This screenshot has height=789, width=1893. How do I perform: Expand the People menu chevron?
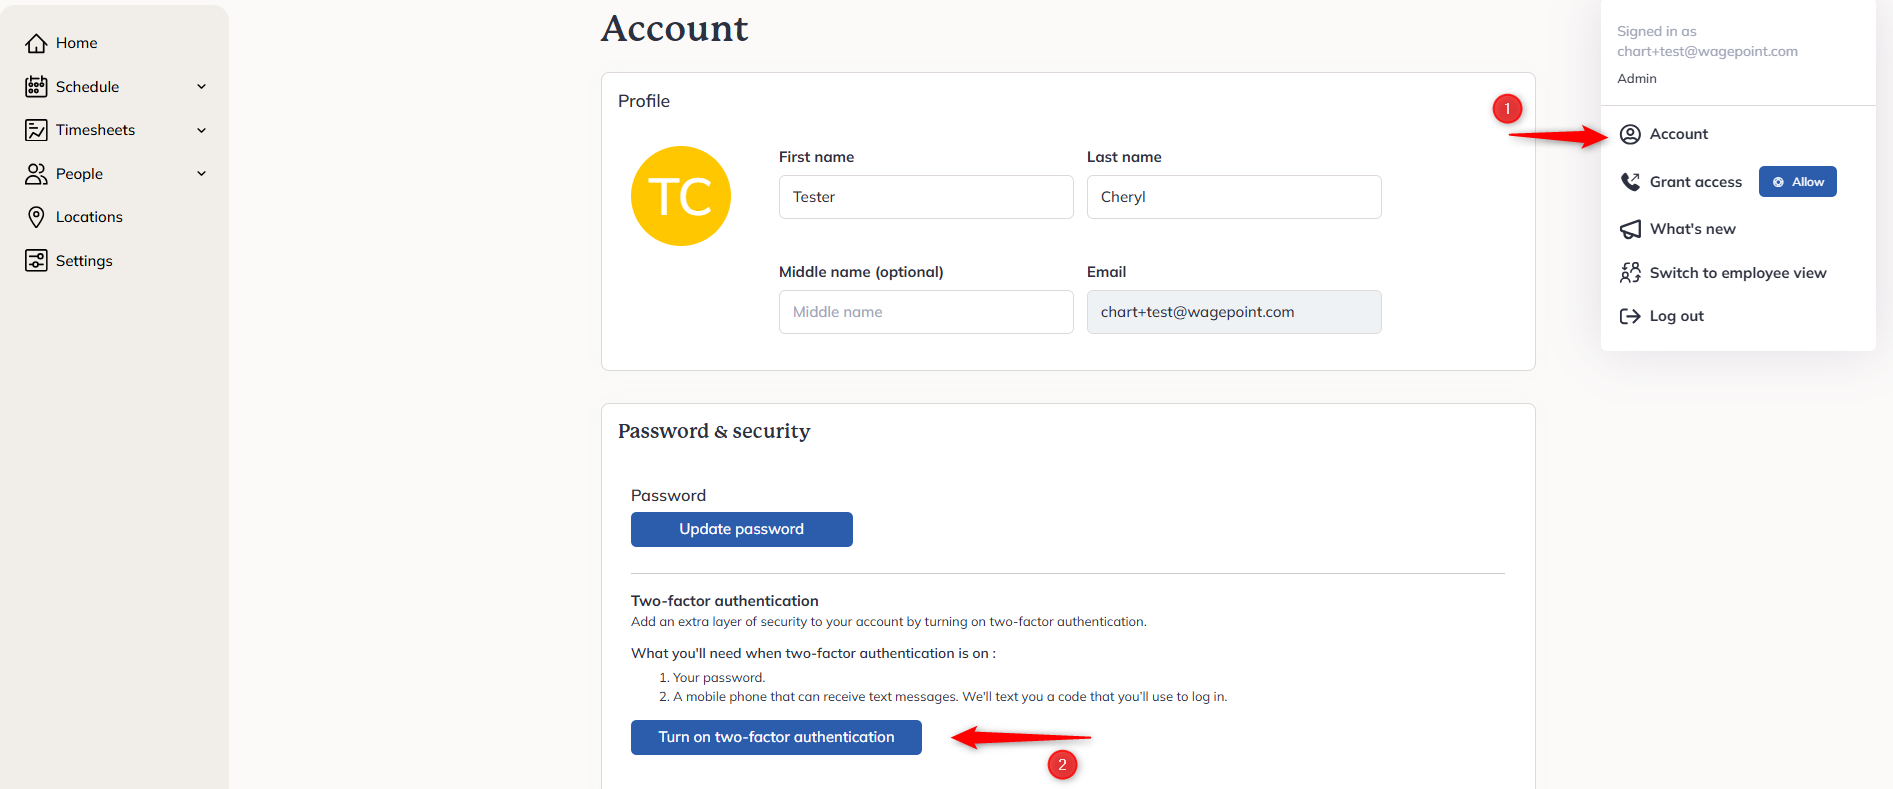(201, 174)
